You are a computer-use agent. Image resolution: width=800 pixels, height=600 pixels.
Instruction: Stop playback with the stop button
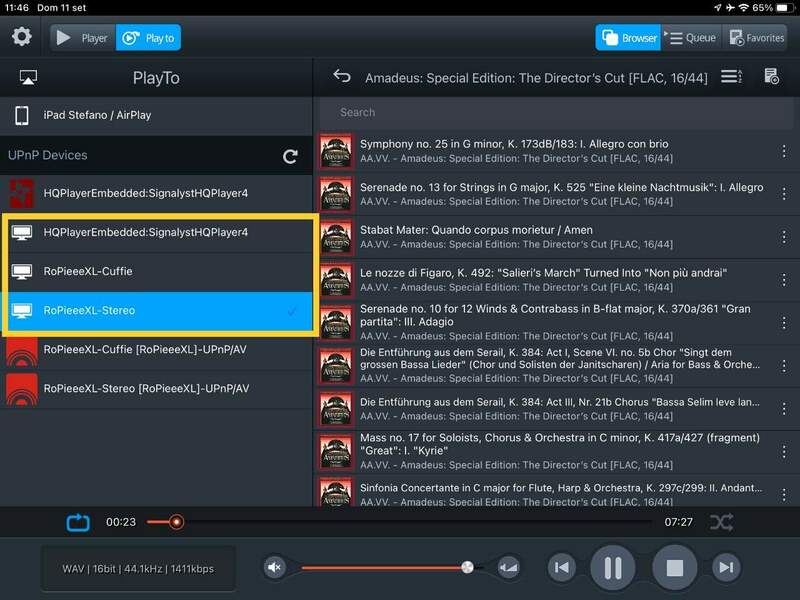[674, 568]
